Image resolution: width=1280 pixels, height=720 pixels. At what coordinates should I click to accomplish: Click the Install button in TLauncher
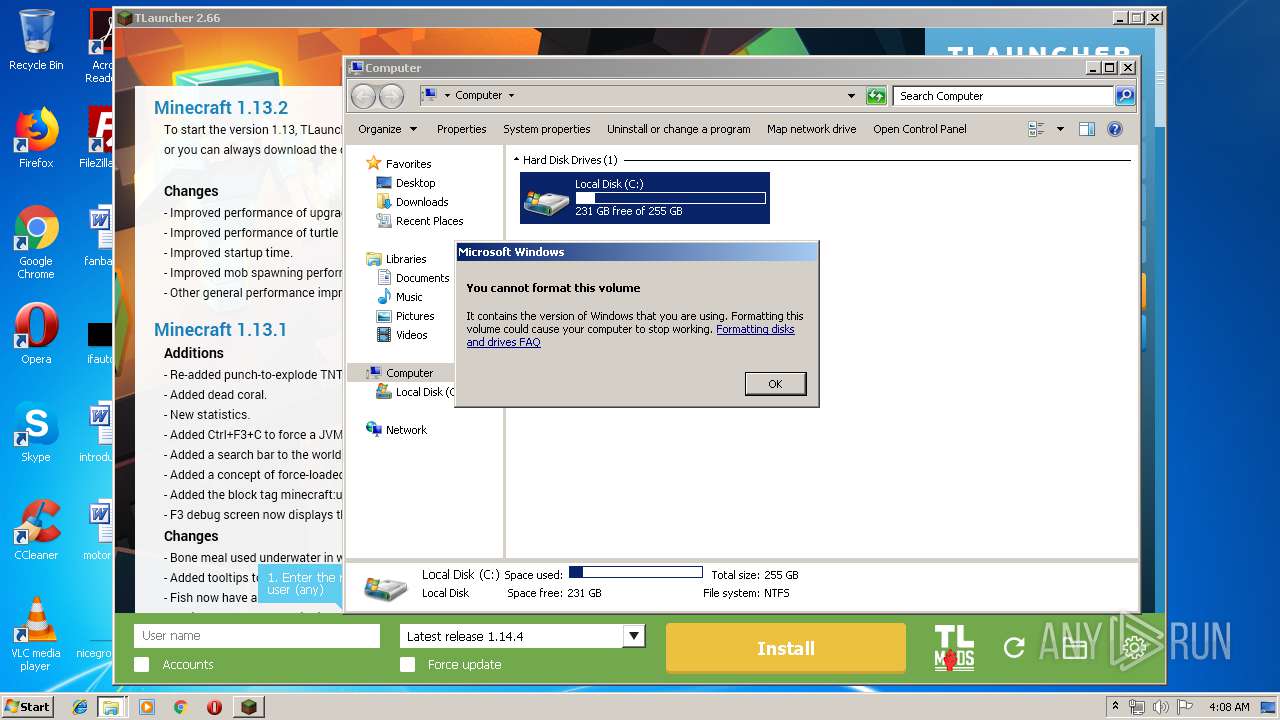(786, 648)
